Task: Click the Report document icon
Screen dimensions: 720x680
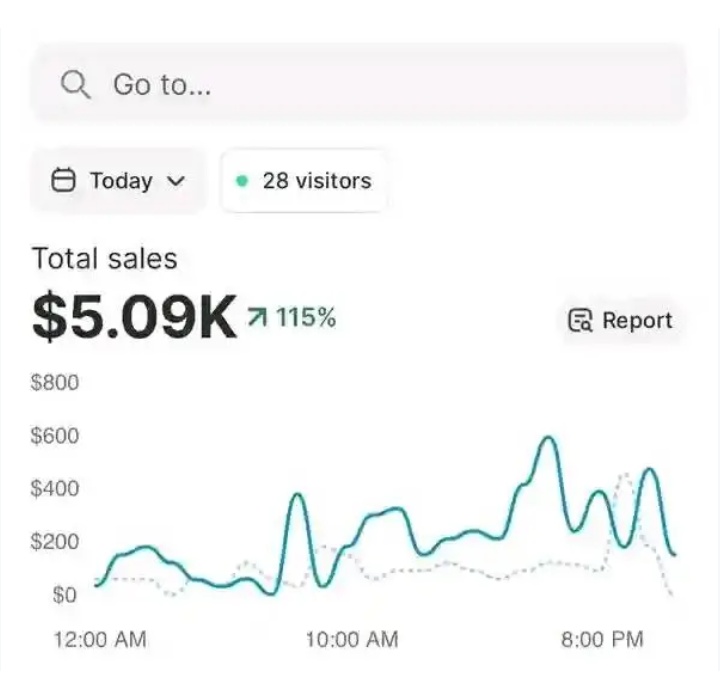Action: [x=580, y=321]
